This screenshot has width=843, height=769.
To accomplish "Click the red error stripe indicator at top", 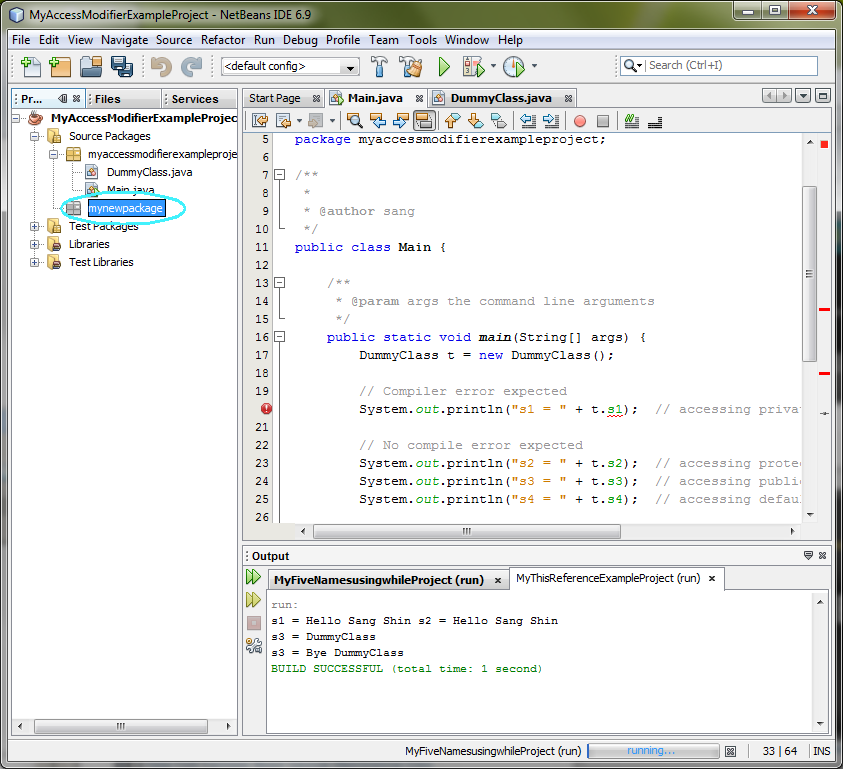I will click(824, 144).
